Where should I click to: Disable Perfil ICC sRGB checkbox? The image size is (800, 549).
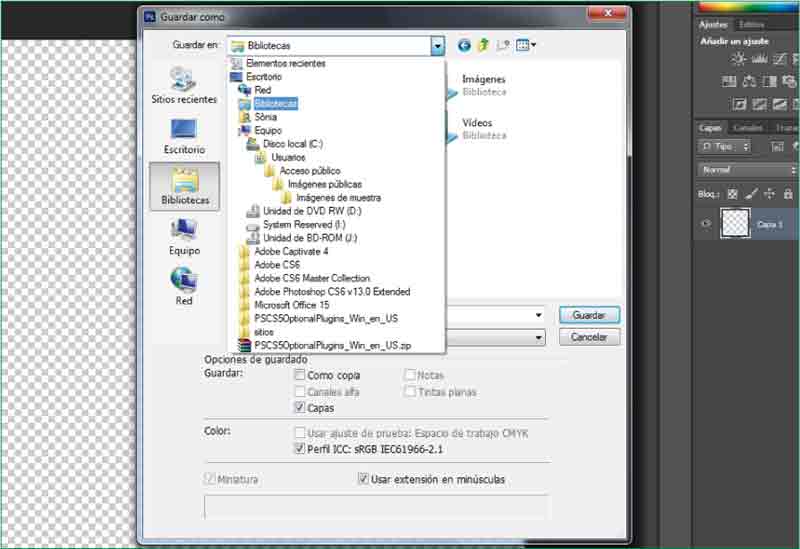300,450
